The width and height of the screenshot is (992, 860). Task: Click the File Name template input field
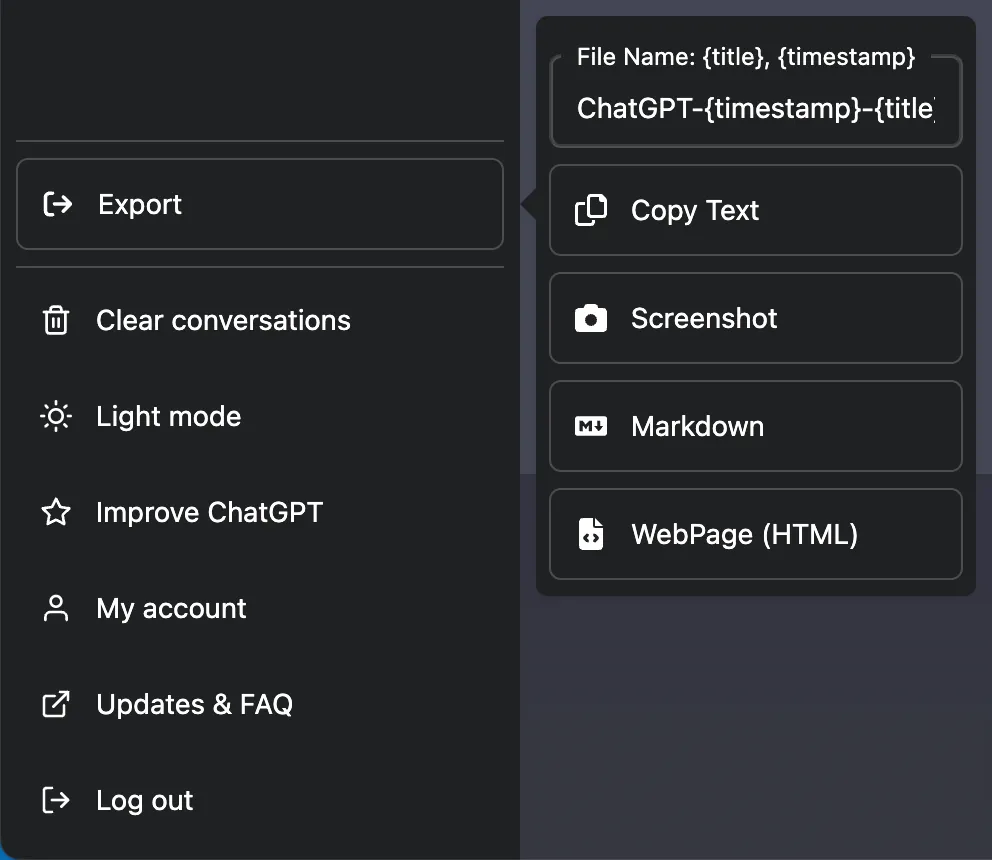pyautogui.click(x=755, y=108)
